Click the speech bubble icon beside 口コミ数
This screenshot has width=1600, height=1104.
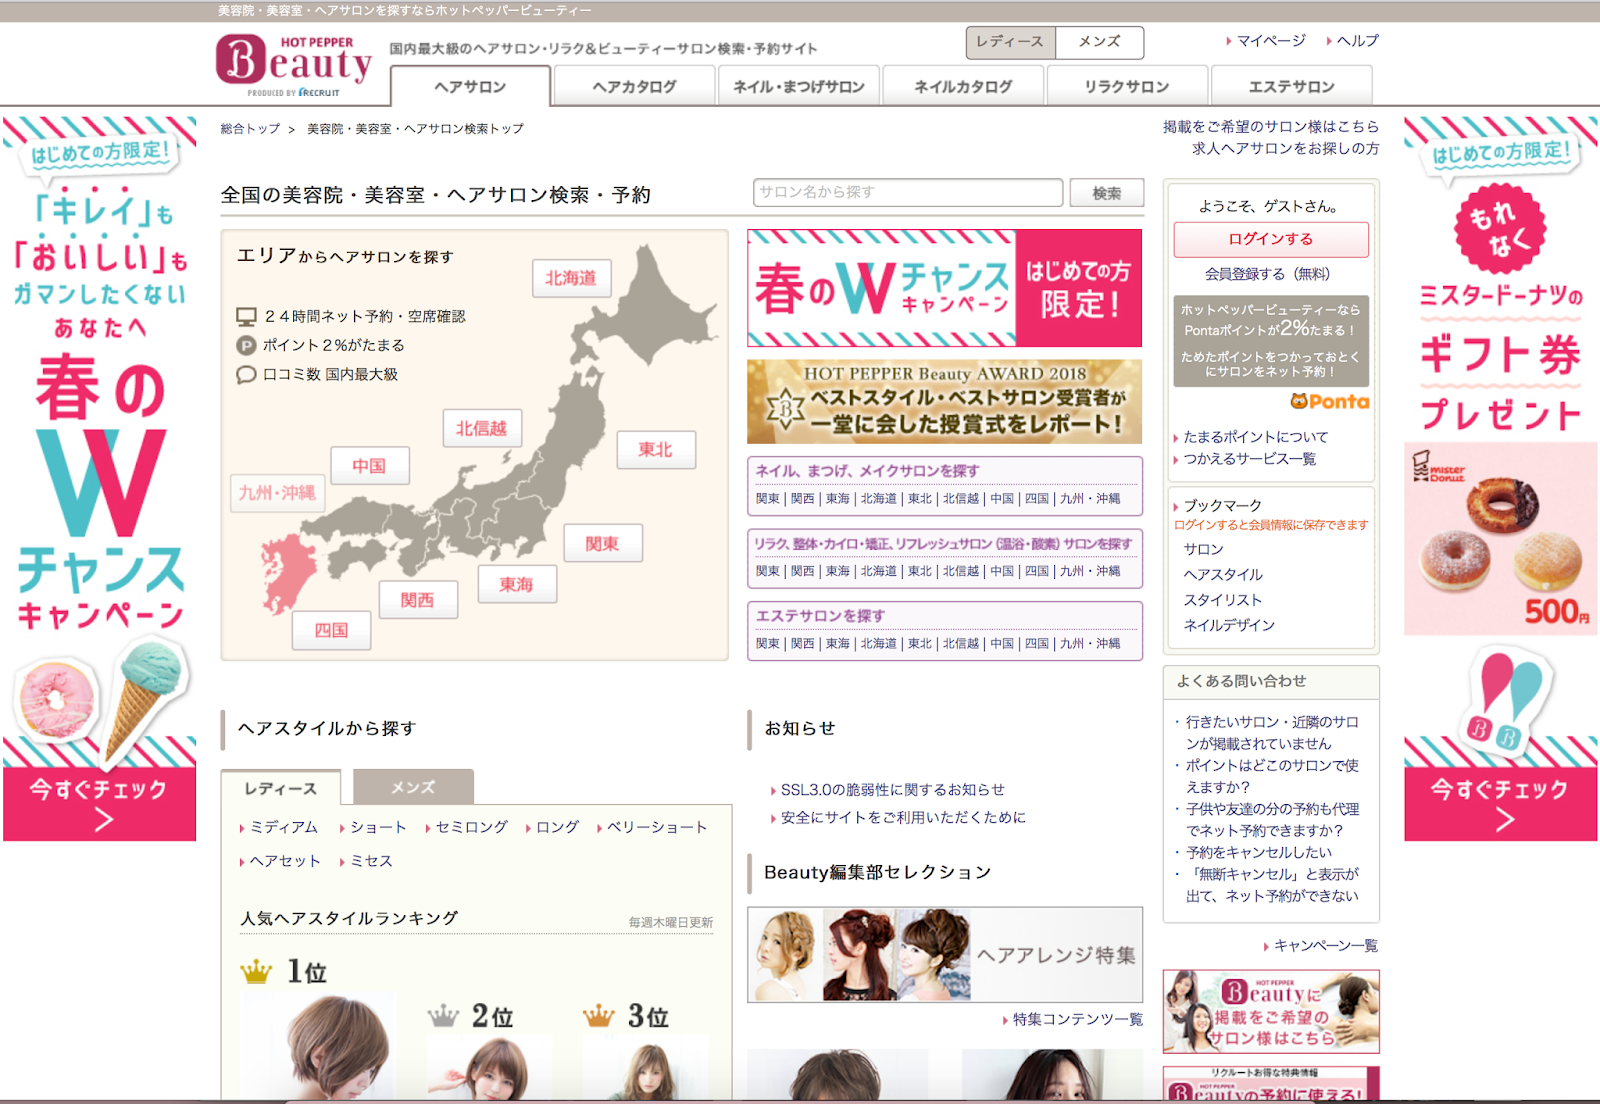coord(246,375)
